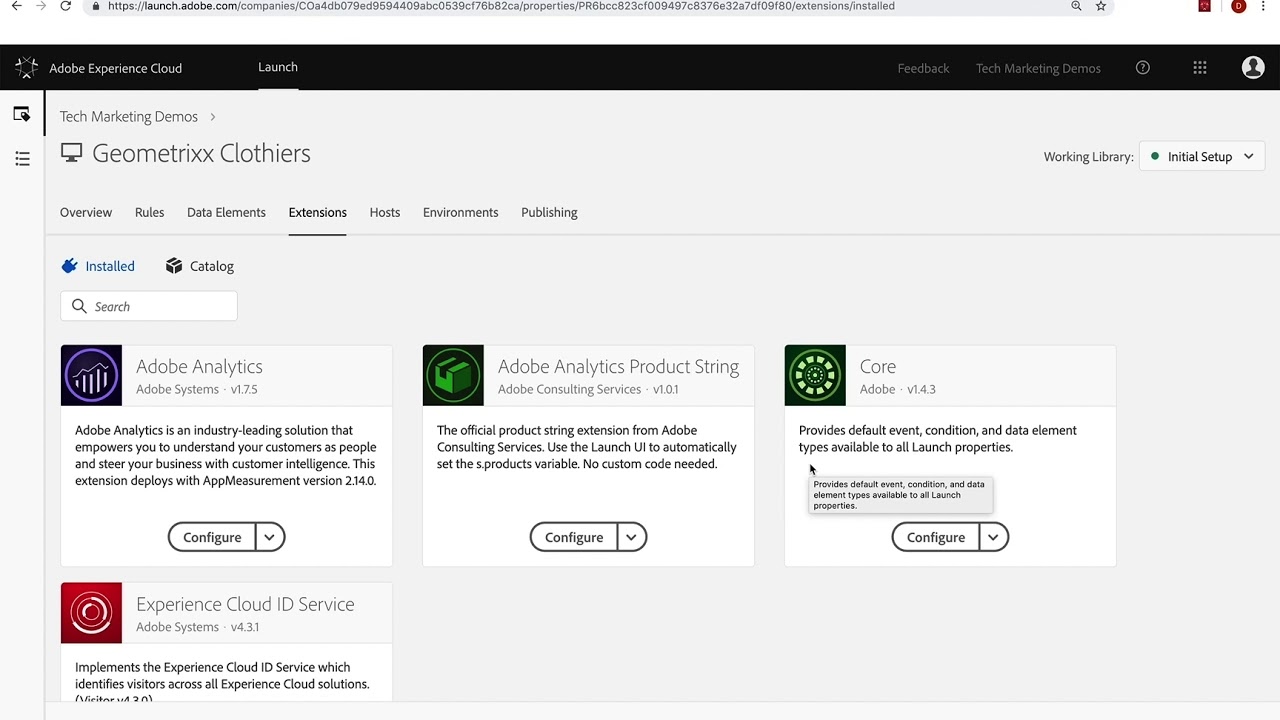Click Tech Marketing Demos in the header

coord(1038,68)
